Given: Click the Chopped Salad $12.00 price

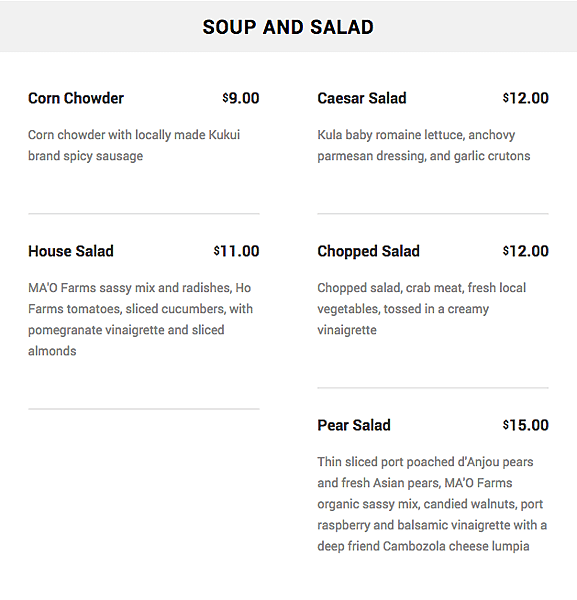Looking at the screenshot, I should click(526, 251).
